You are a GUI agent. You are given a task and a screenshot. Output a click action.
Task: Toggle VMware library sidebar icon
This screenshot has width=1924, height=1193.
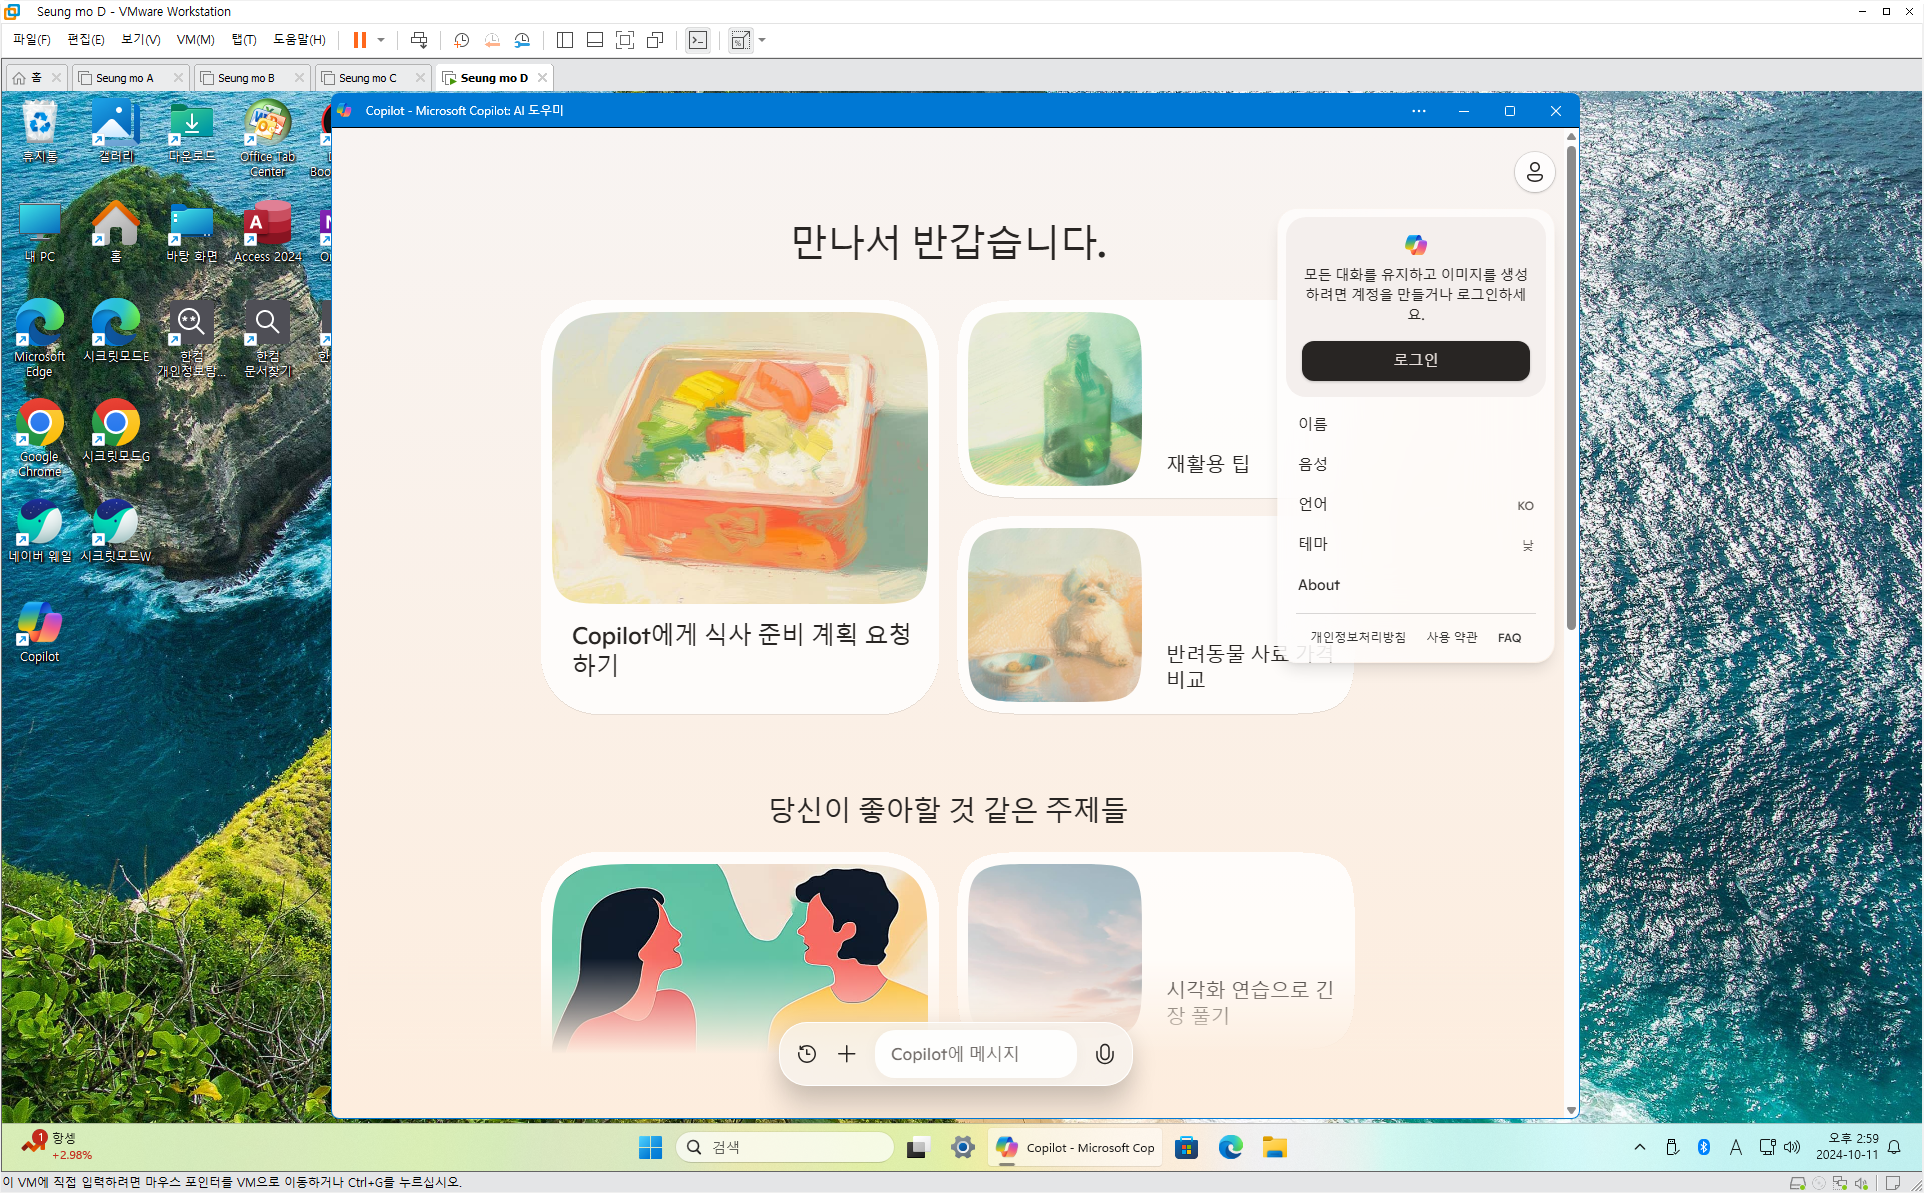[x=564, y=40]
